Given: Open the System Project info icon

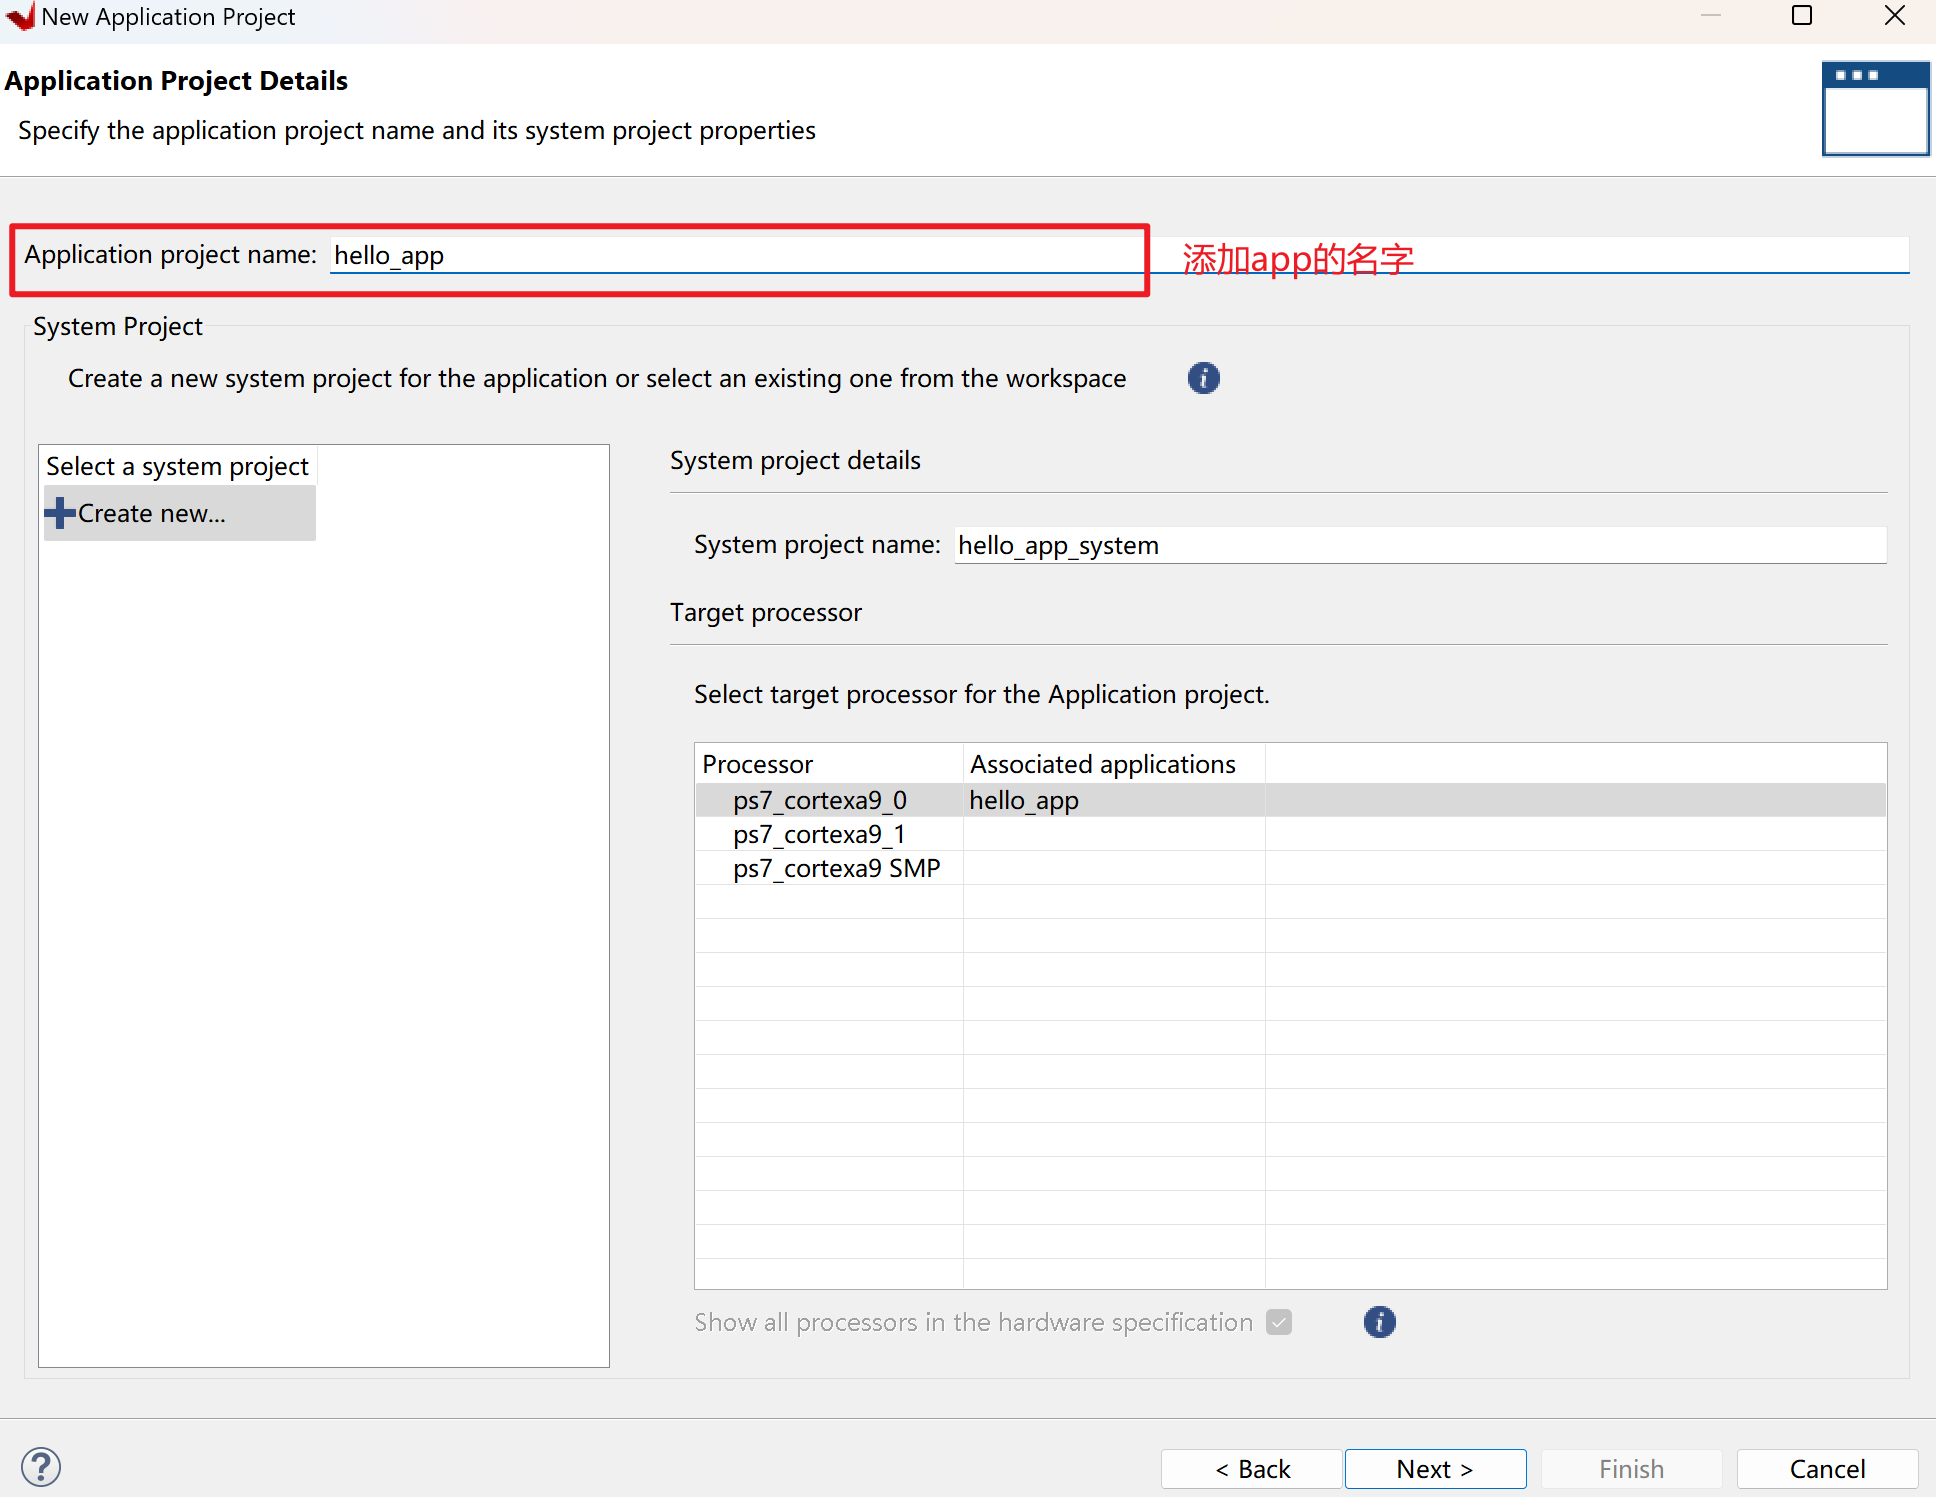Looking at the screenshot, I should tap(1203, 378).
